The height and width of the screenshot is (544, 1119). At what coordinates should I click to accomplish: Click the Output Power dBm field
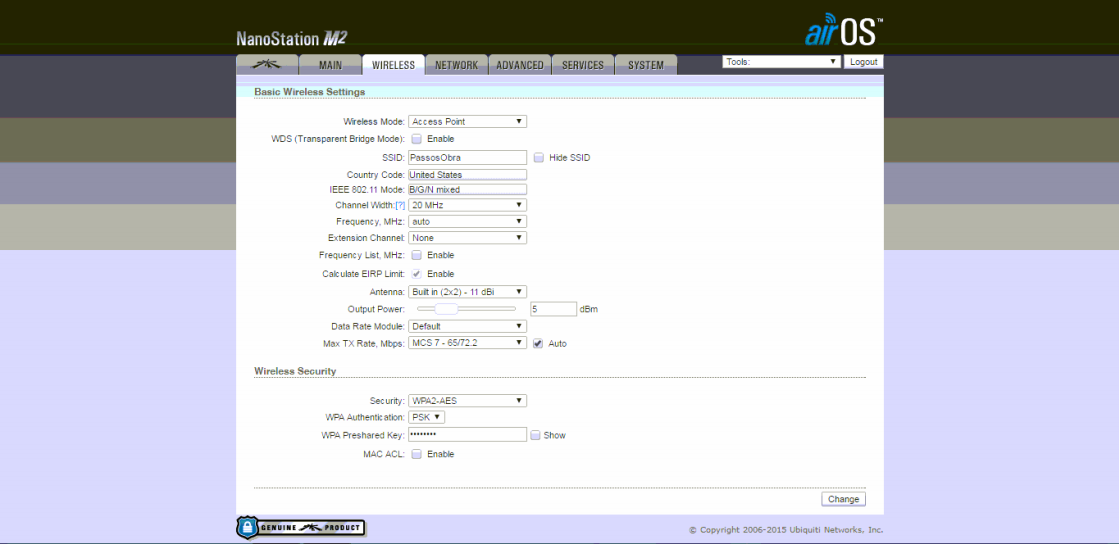[x=553, y=309]
